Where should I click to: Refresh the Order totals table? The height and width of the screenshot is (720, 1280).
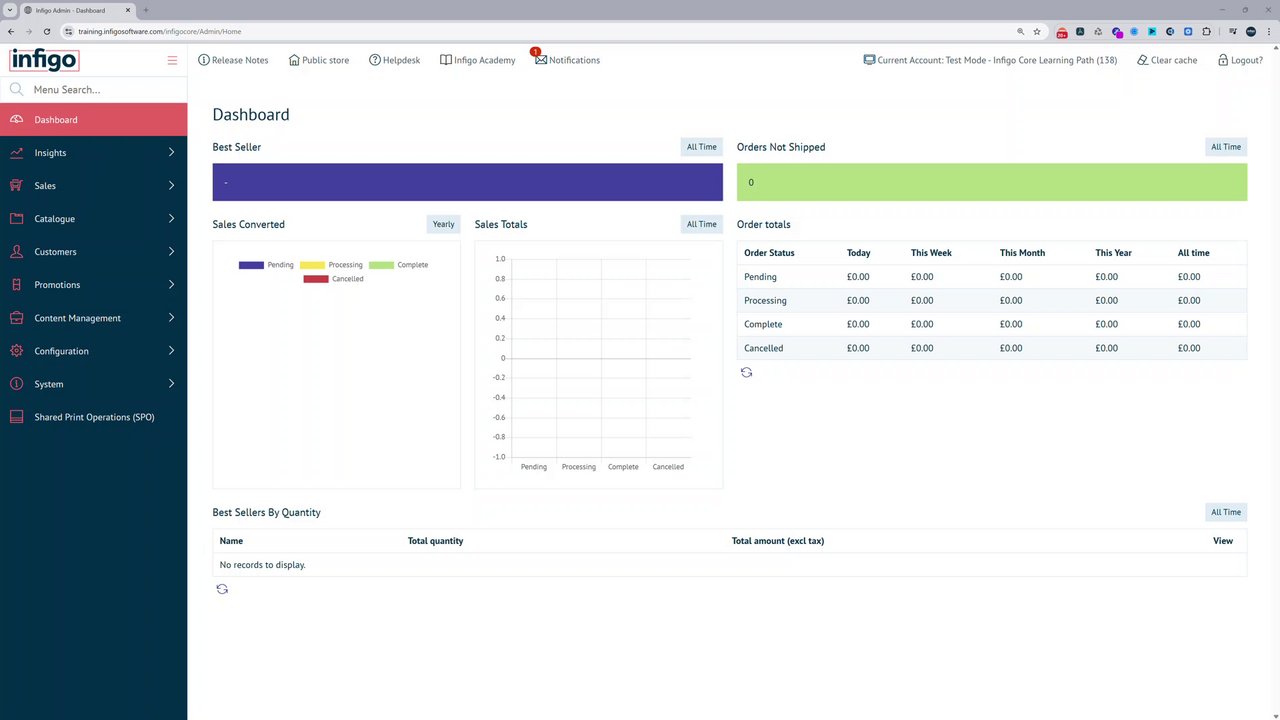click(746, 372)
